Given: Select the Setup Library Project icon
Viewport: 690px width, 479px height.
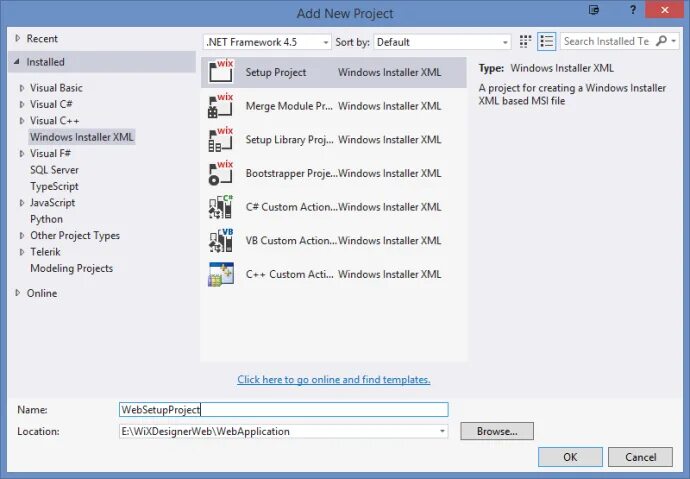Looking at the screenshot, I should coord(220,139).
